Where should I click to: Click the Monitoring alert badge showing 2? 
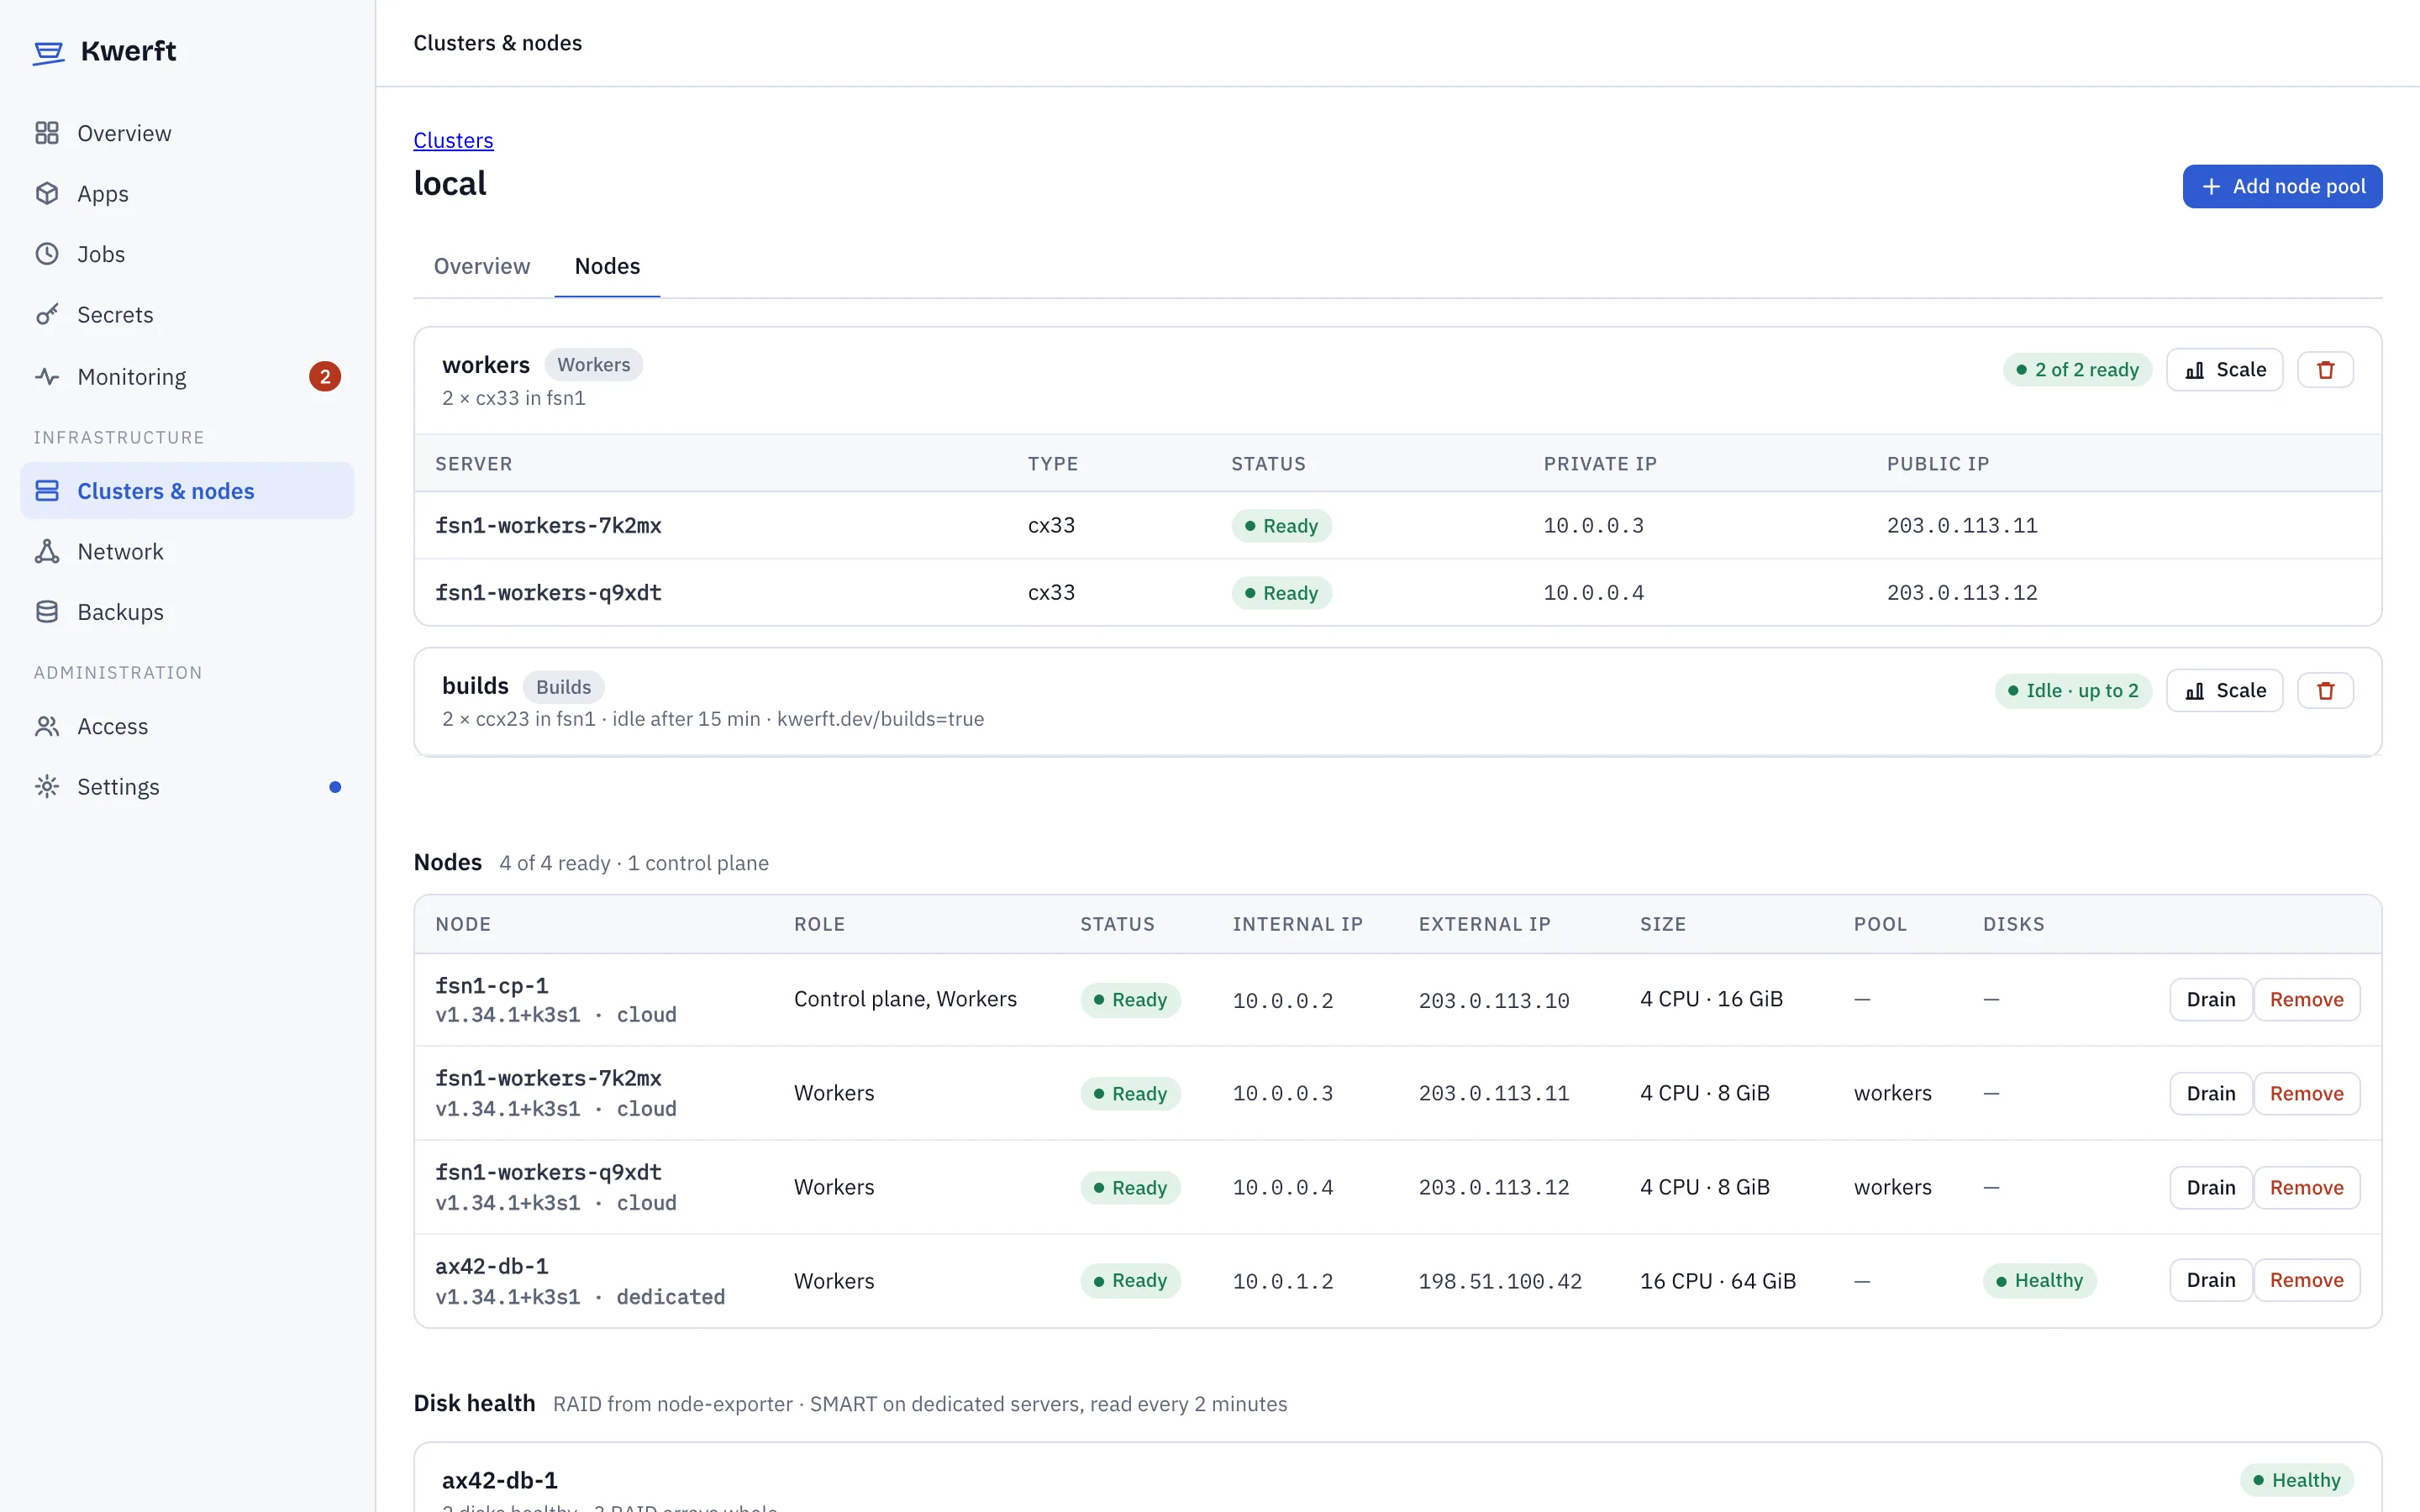(x=325, y=377)
